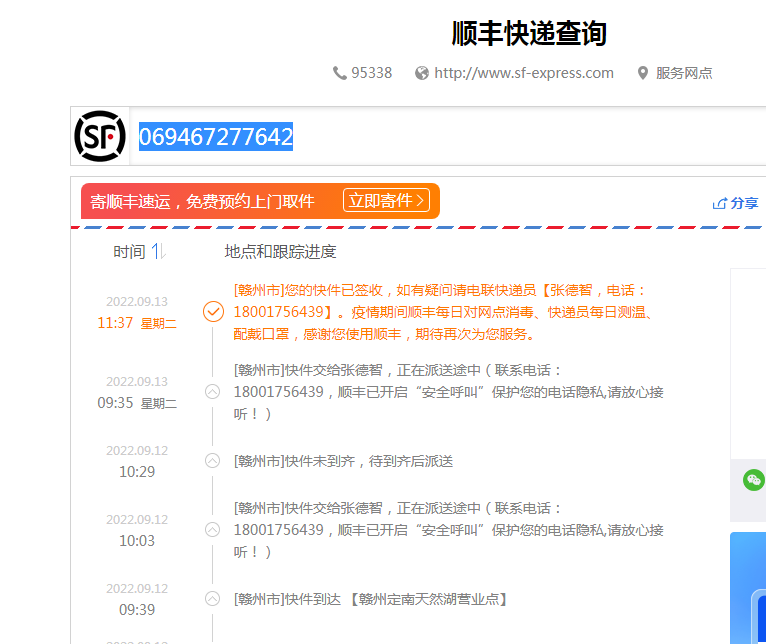Click the 快件到达【赣州定南天然湖营业点】 entry
The width and height of the screenshot is (766, 644).
point(371,599)
